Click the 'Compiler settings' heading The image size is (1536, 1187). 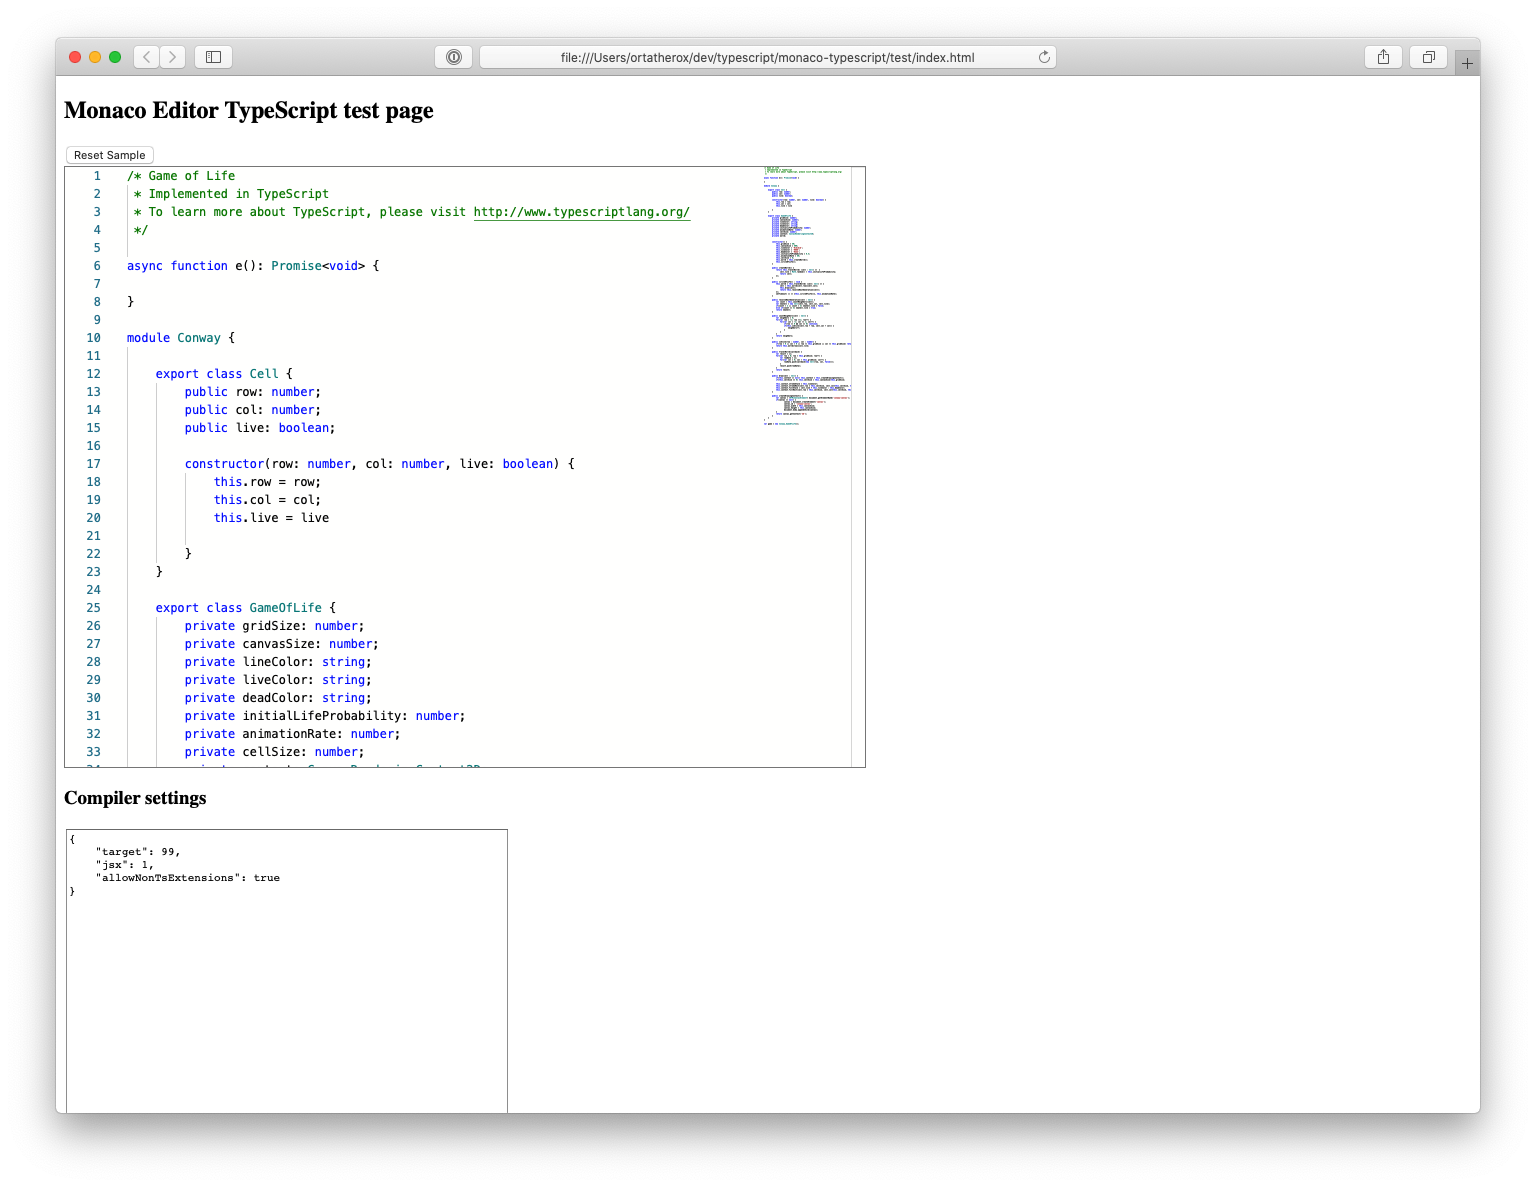(135, 798)
